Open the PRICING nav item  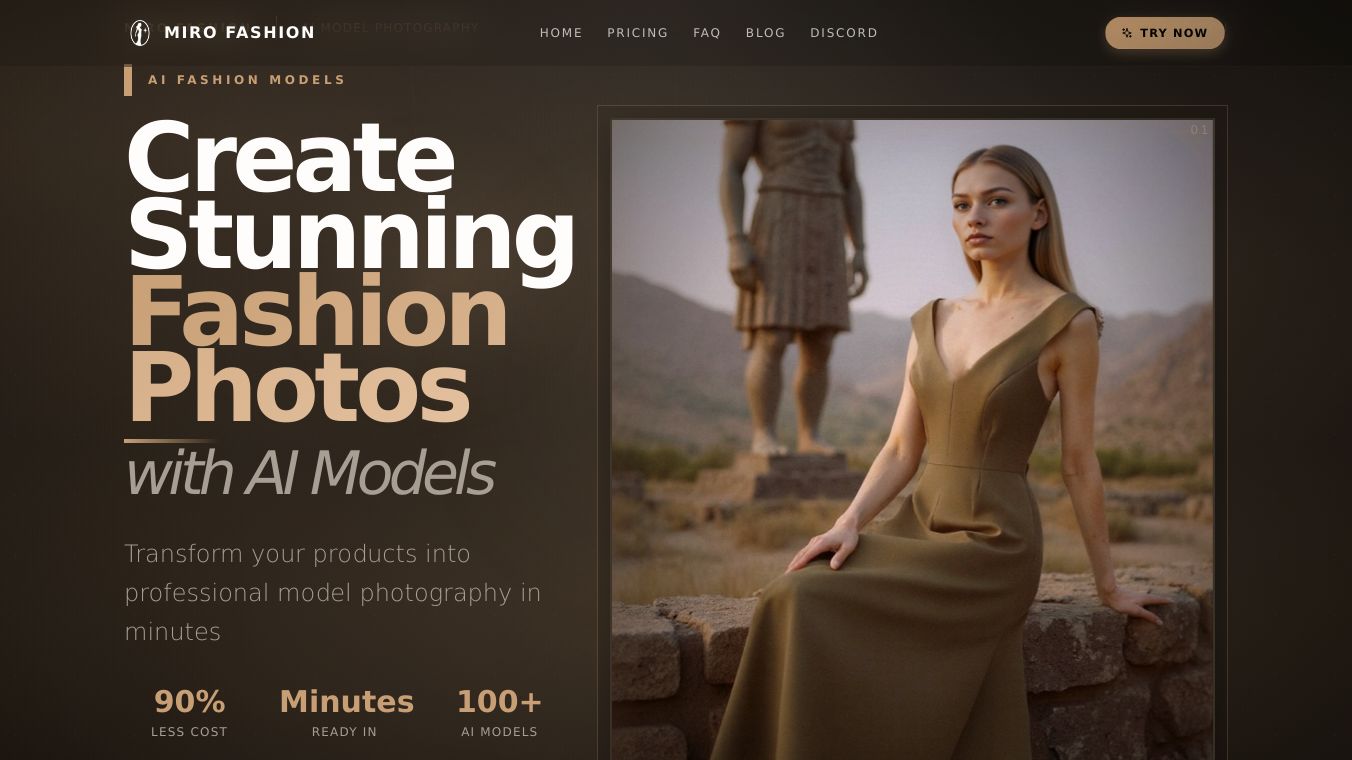click(638, 33)
